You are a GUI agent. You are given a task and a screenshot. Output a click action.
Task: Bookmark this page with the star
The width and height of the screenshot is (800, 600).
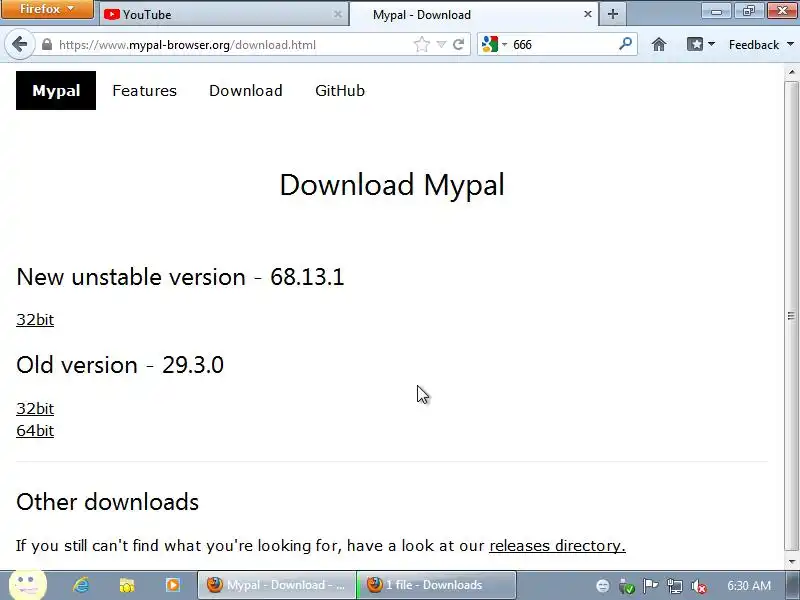421,44
